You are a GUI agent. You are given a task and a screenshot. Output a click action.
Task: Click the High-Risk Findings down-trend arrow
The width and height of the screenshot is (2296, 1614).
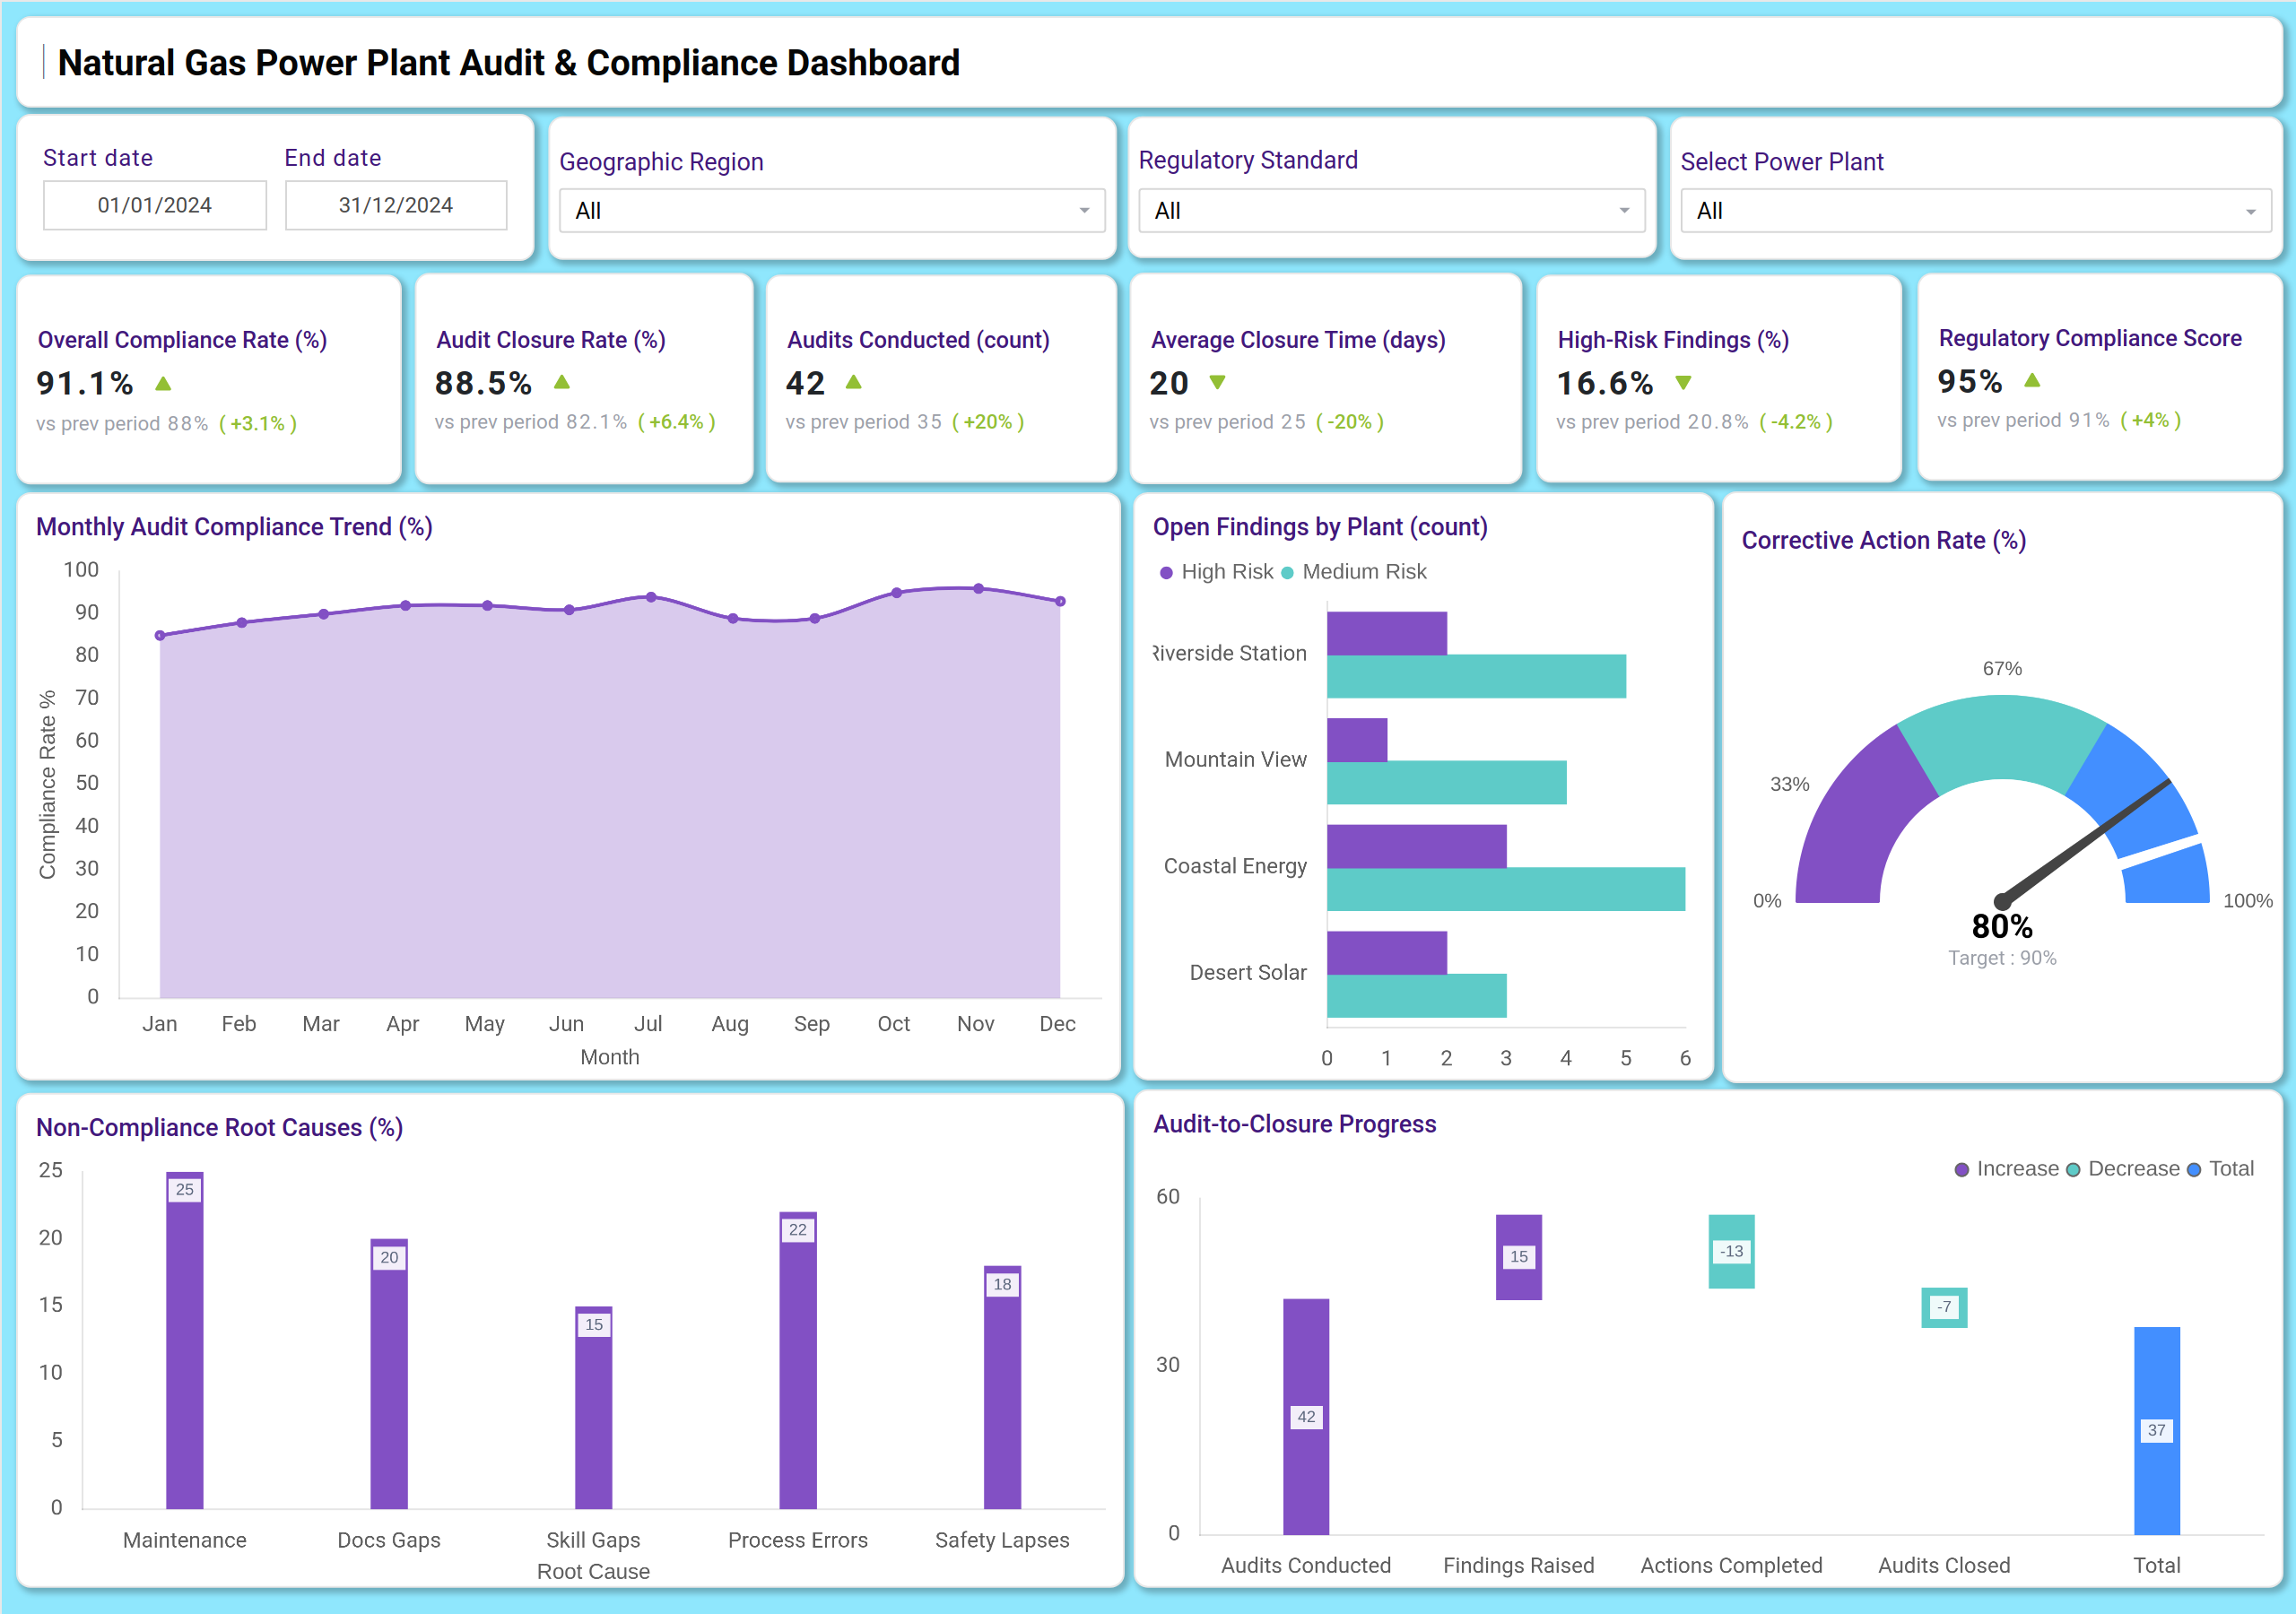tap(1683, 382)
